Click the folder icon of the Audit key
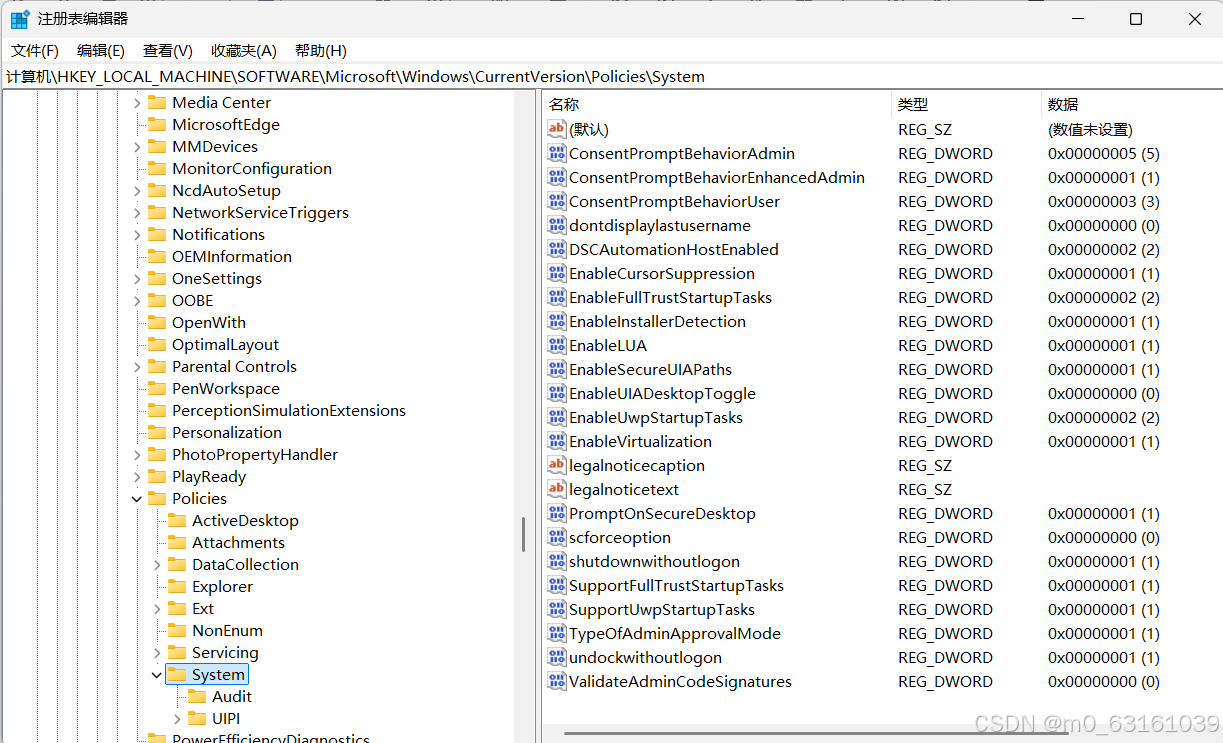This screenshot has width=1223, height=743. 196,696
